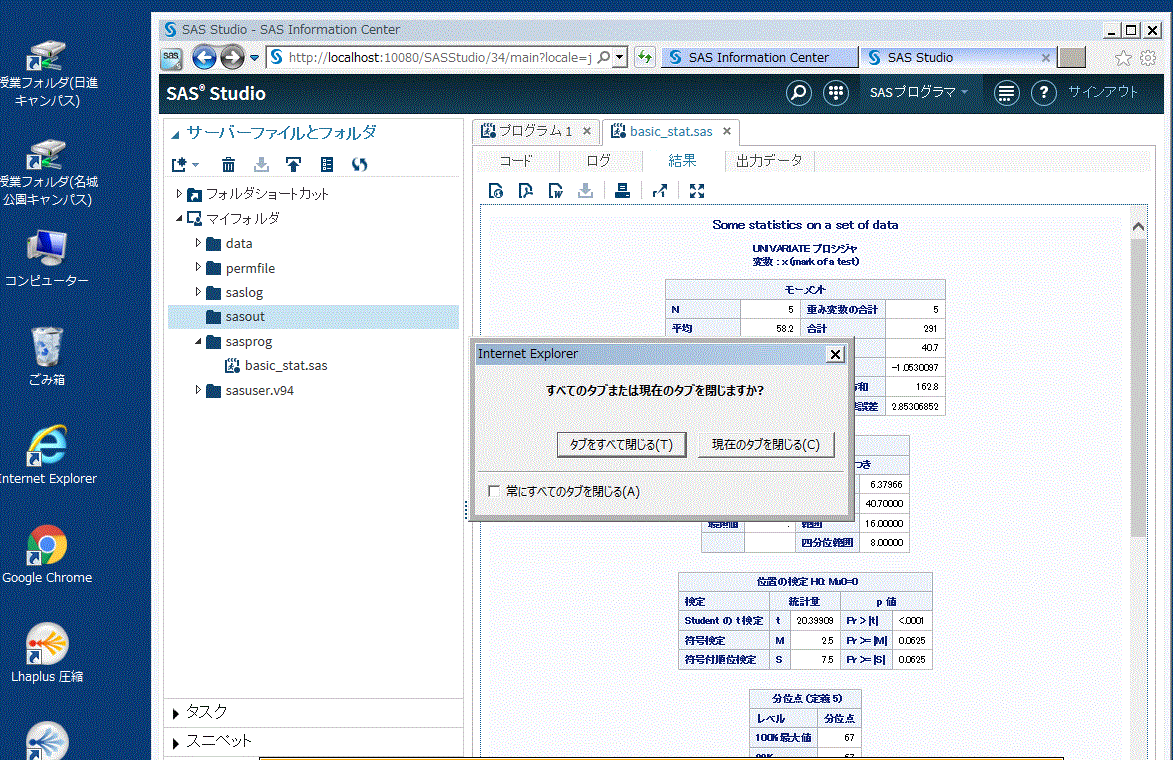
Task: Refresh the page using the address bar button
Action: 644,57
